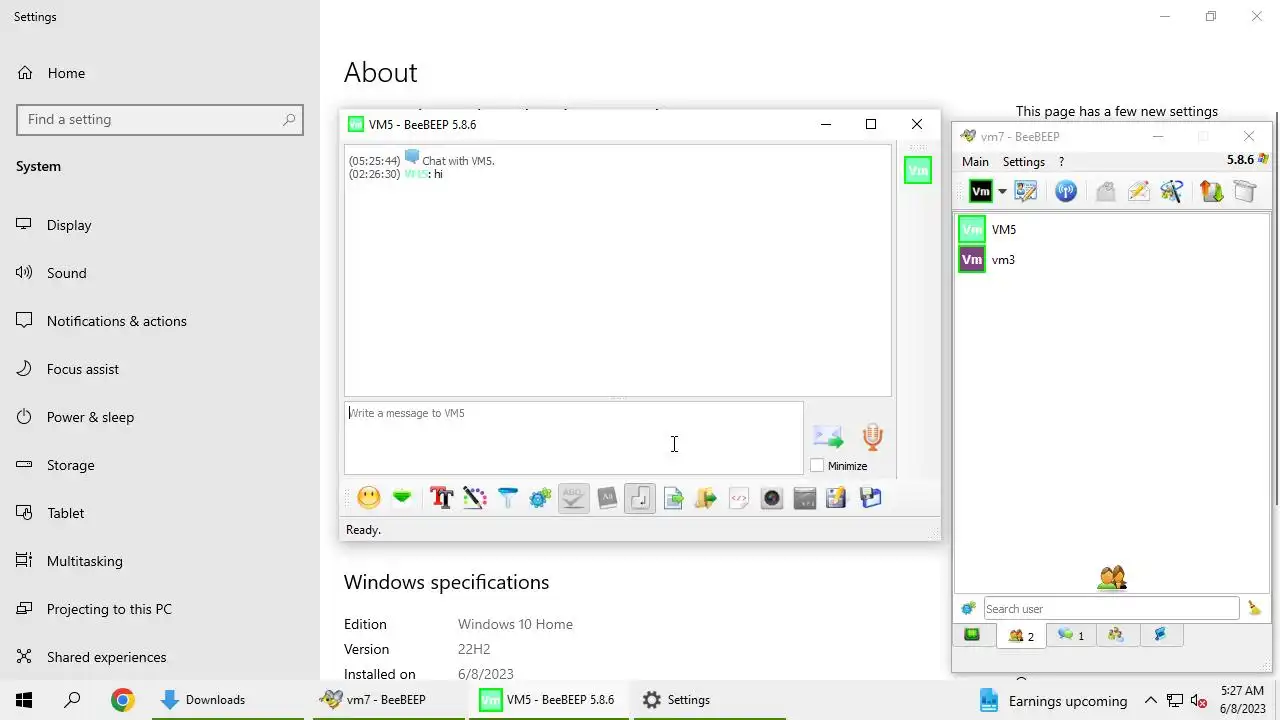Screen dimensions: 1280x720
Task: Click the code snippet icon
Action: [x=739, y=498]
